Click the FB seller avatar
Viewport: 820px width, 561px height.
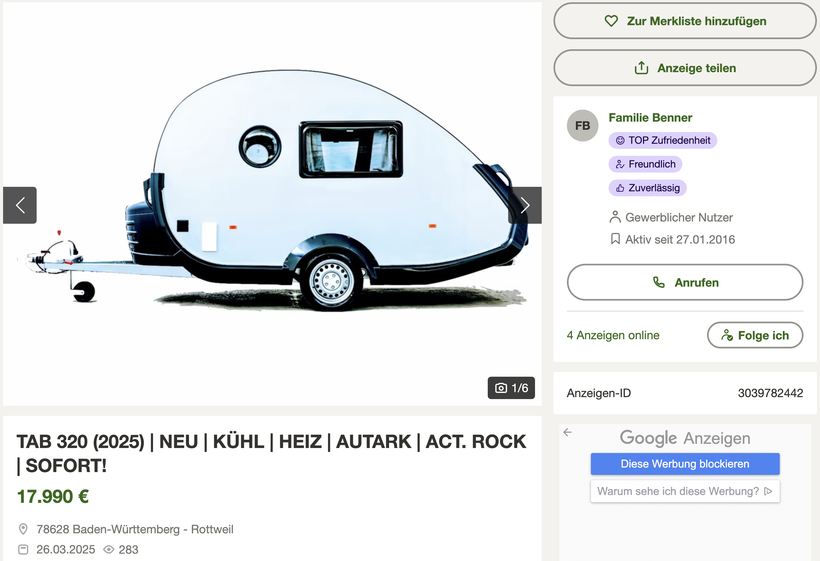[x=582, y=126]
